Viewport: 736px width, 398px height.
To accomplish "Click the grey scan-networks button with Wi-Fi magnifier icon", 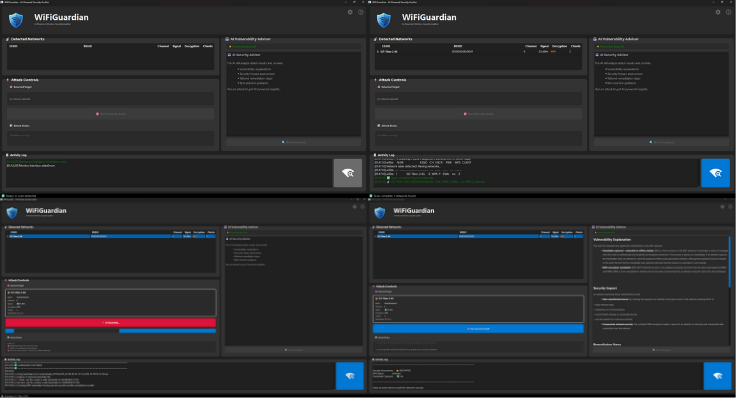I will coord(348,173).
